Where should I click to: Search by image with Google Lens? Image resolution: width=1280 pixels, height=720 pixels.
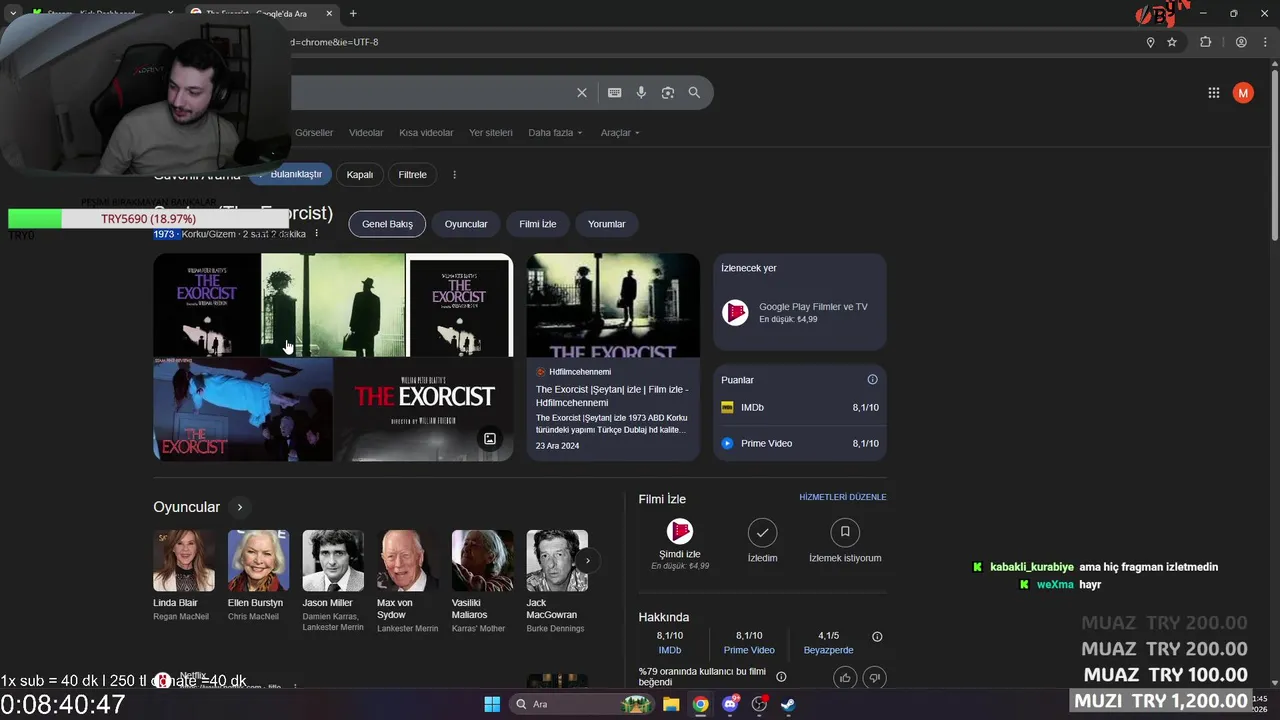pyautogui.click(x=668, y=93)
